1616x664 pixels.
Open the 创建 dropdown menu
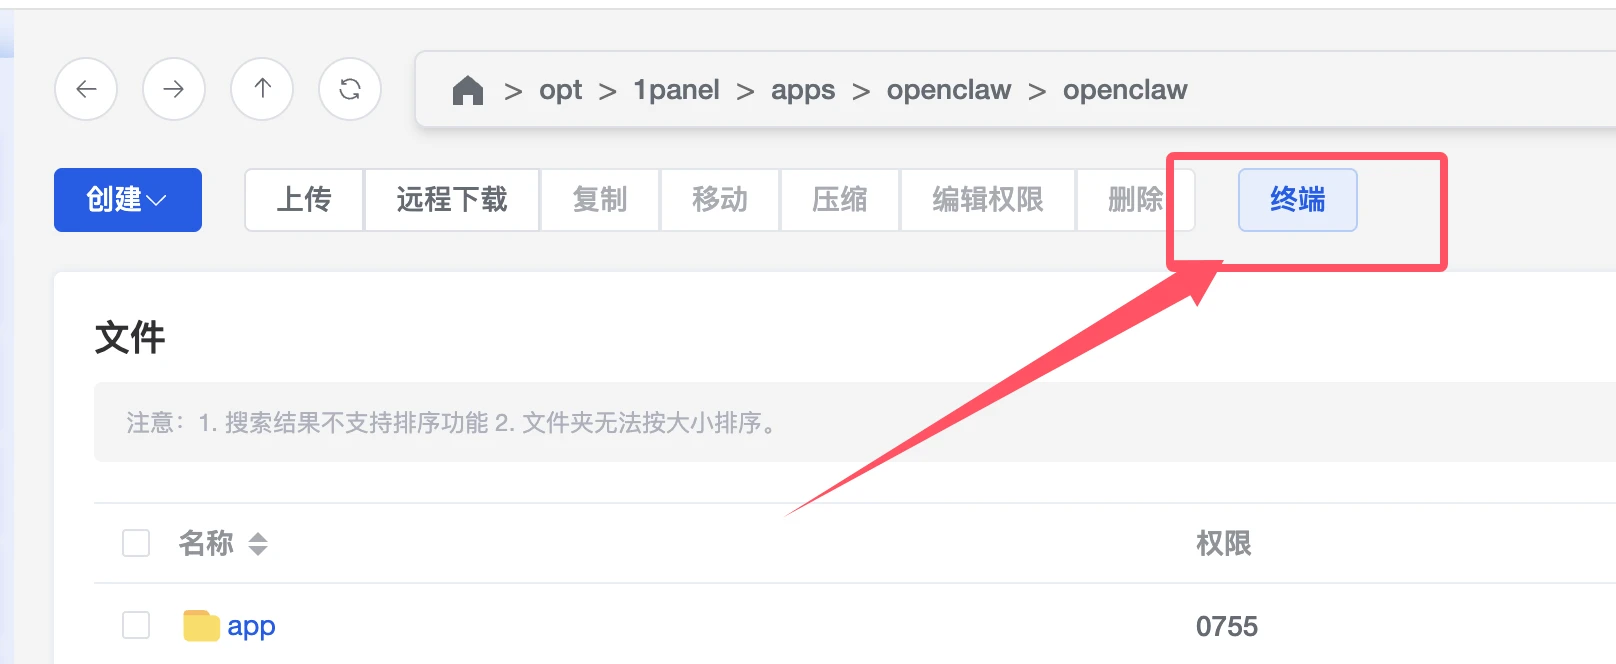[x=128, y=200]
